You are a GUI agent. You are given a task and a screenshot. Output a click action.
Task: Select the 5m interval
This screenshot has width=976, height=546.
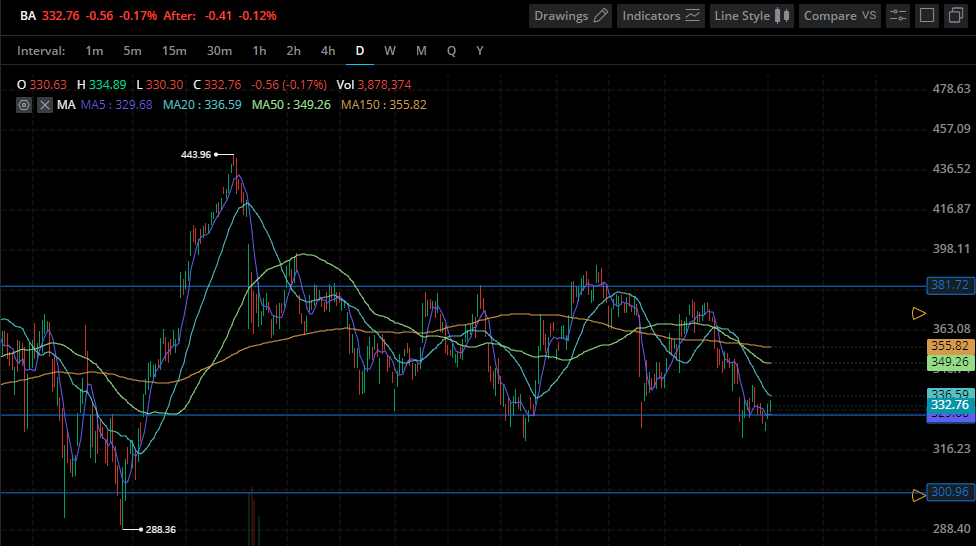132,51
